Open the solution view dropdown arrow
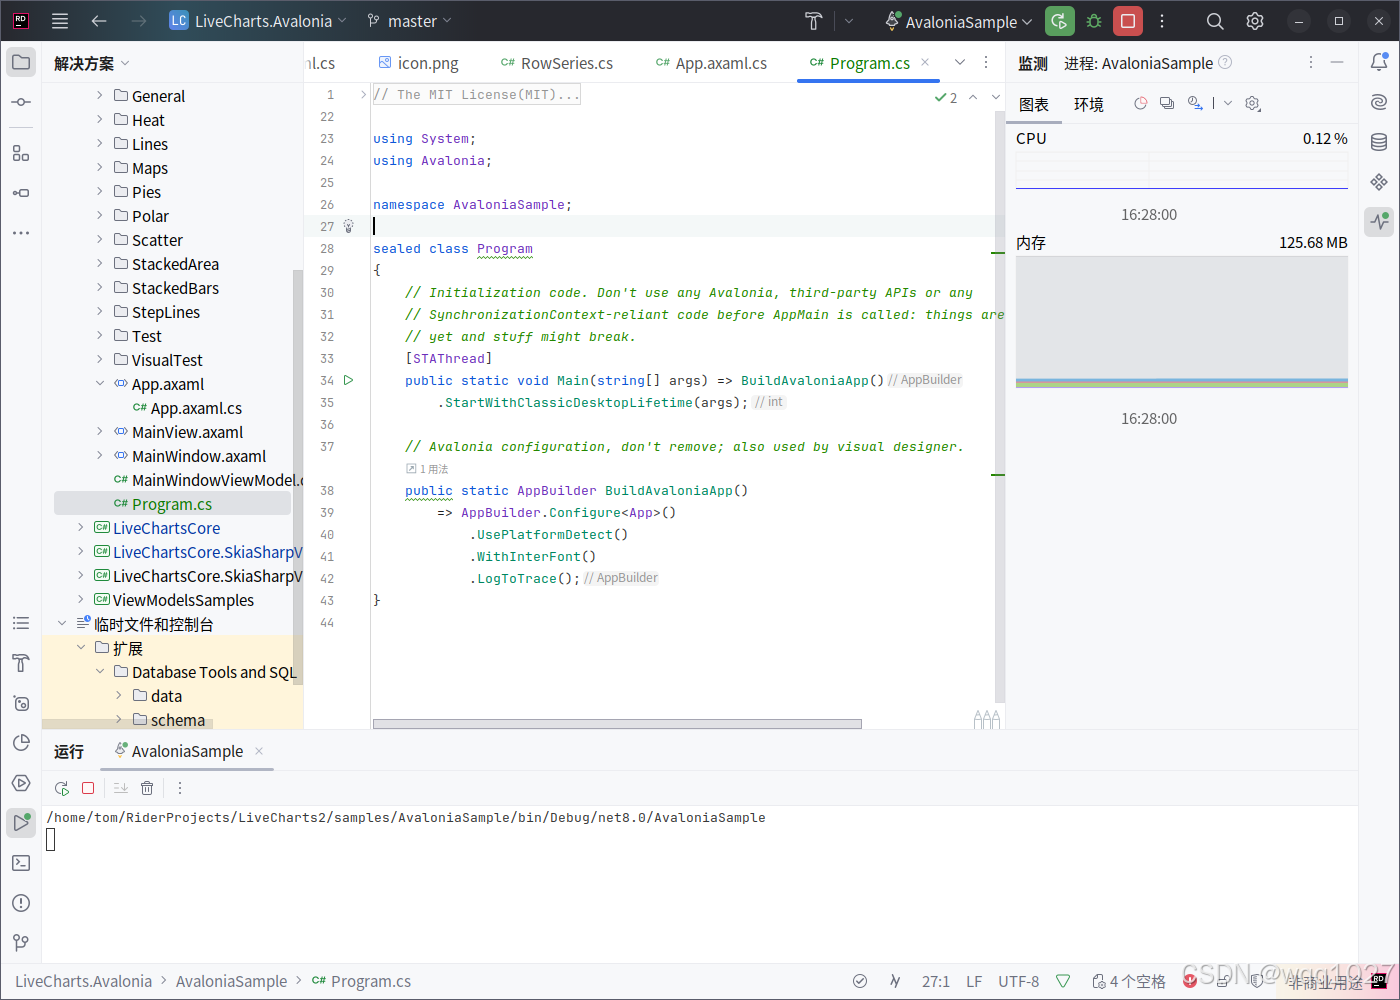 pyautogui.click(x=125, y=63)
